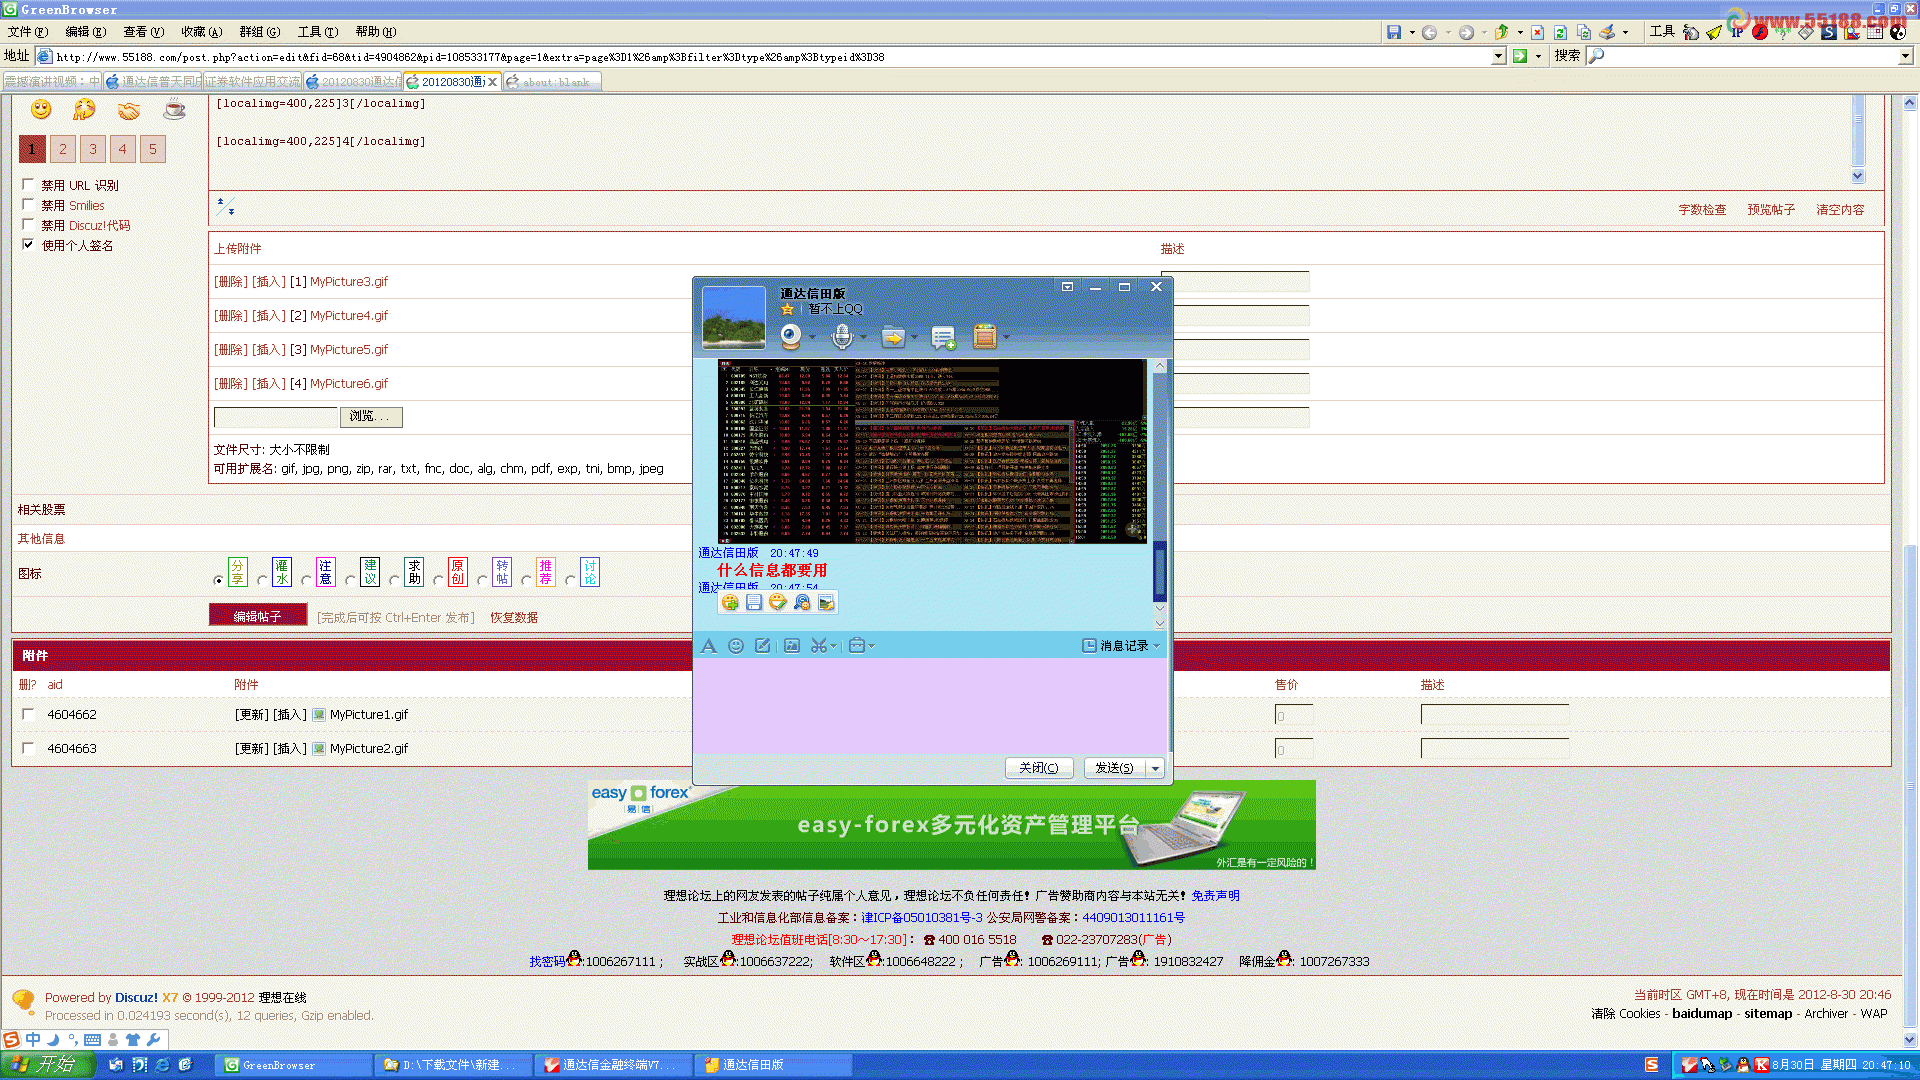Open the 收藏(A) menu

pos(201,32)
